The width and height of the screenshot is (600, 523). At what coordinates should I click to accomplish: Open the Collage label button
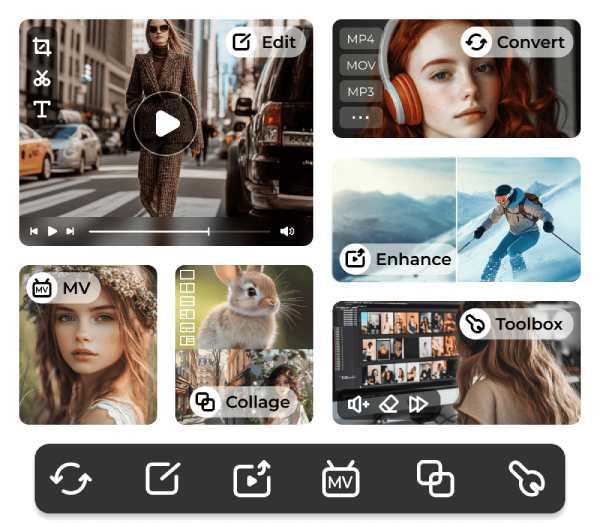[x=243, y=402]
